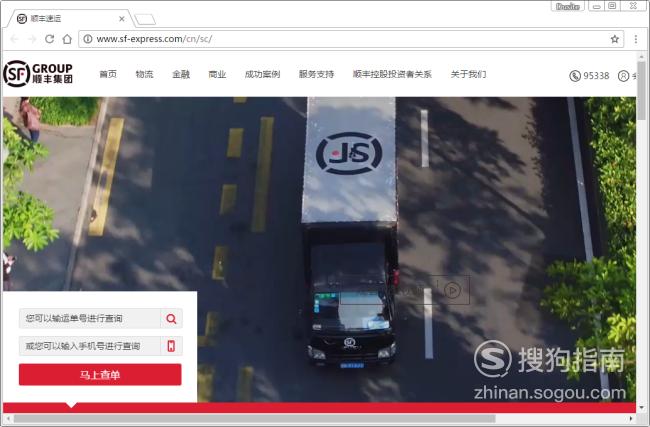Open the user account icon
The image size is (650, 427).
[x=623, y=76]
